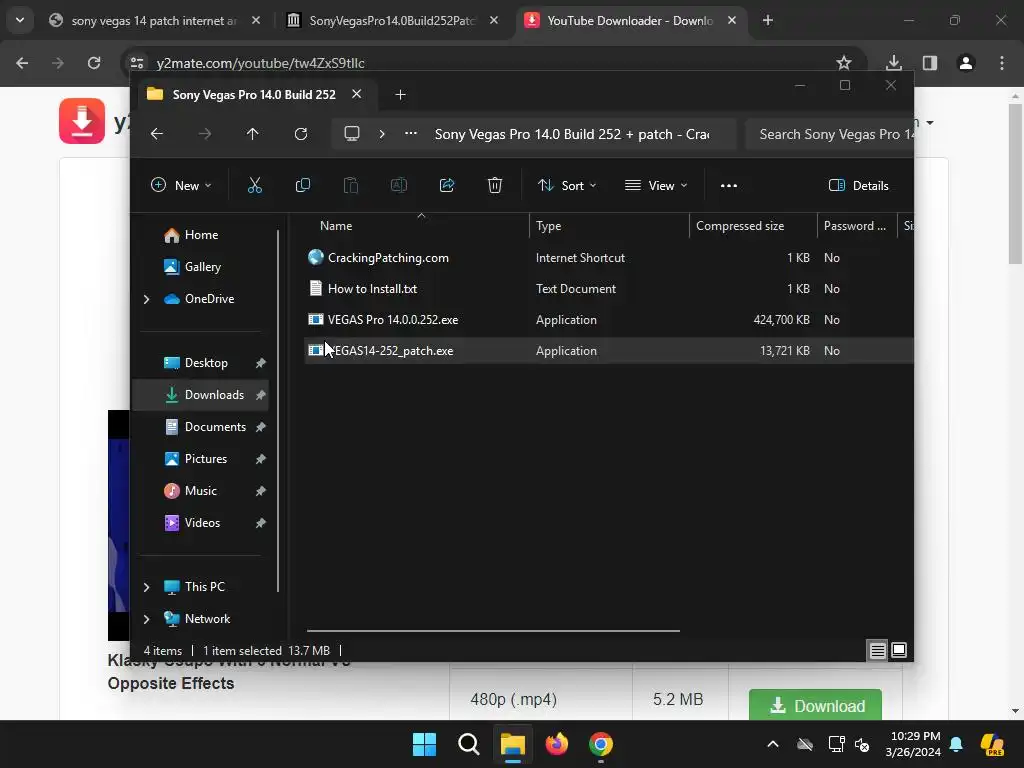Click Password protected column header
This screenshot has height=768, width=1024.
pyautogui.click(x=857, y=226)
